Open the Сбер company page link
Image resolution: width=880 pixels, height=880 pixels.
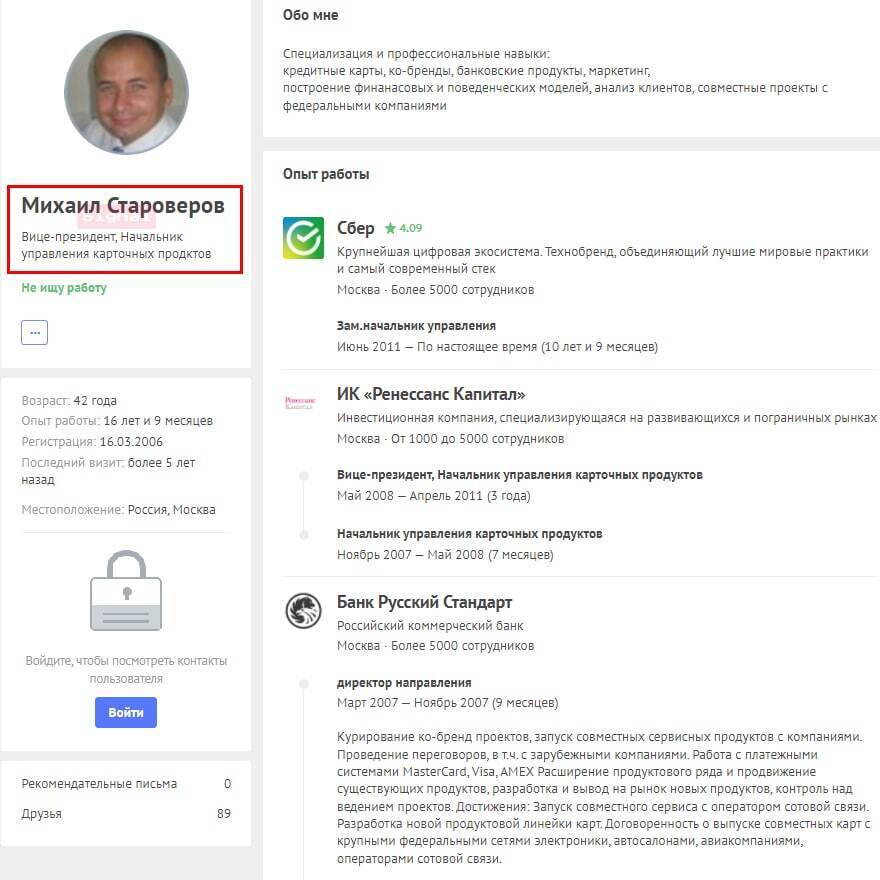point(356,228)
